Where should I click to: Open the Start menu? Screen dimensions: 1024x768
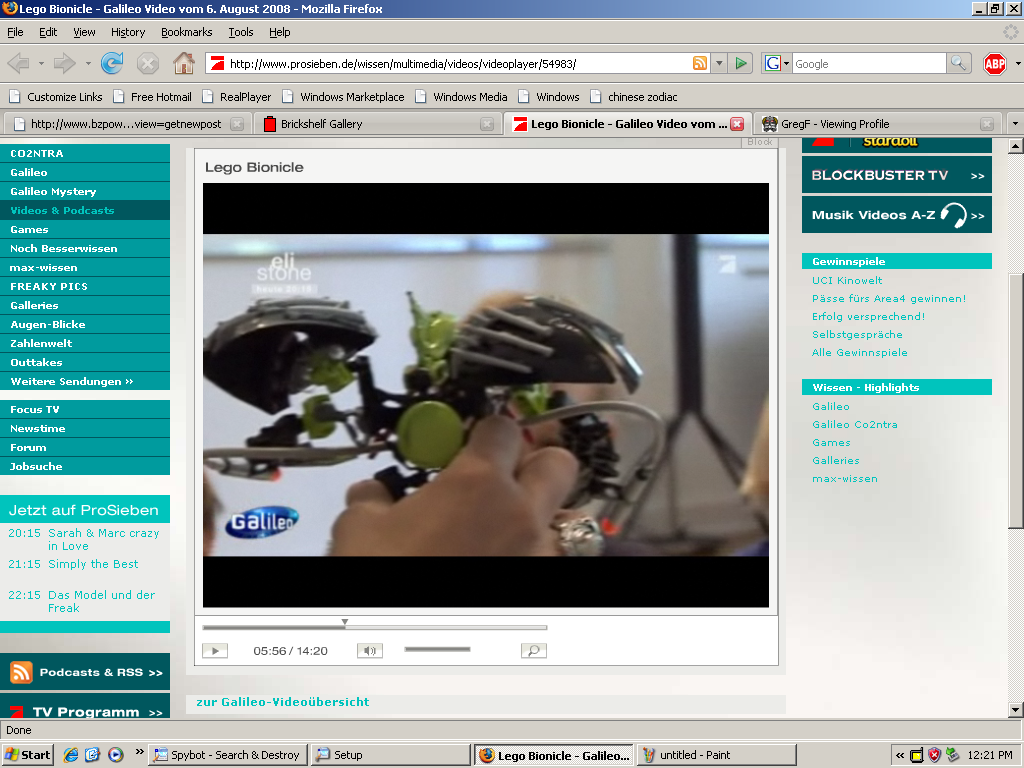click(27, 755)
